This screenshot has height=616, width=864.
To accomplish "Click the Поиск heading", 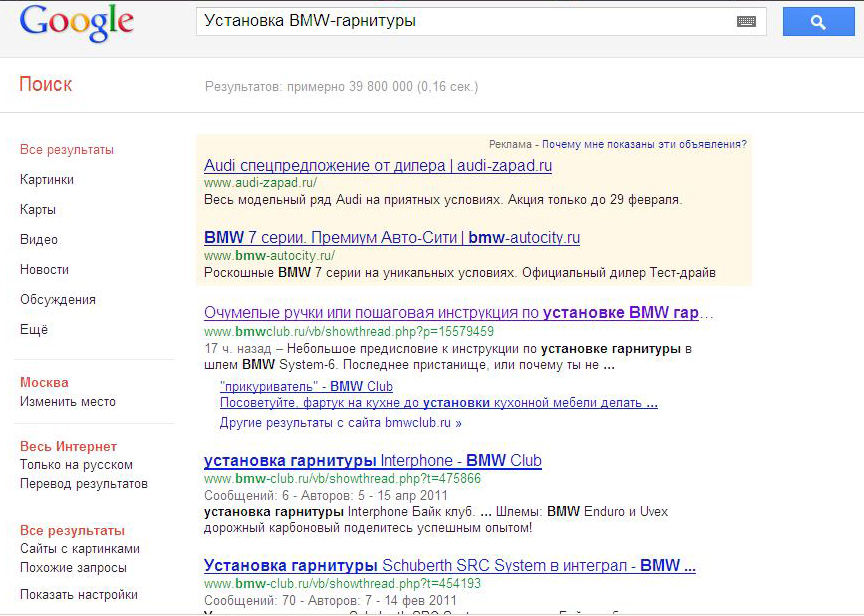I will 46,84.
